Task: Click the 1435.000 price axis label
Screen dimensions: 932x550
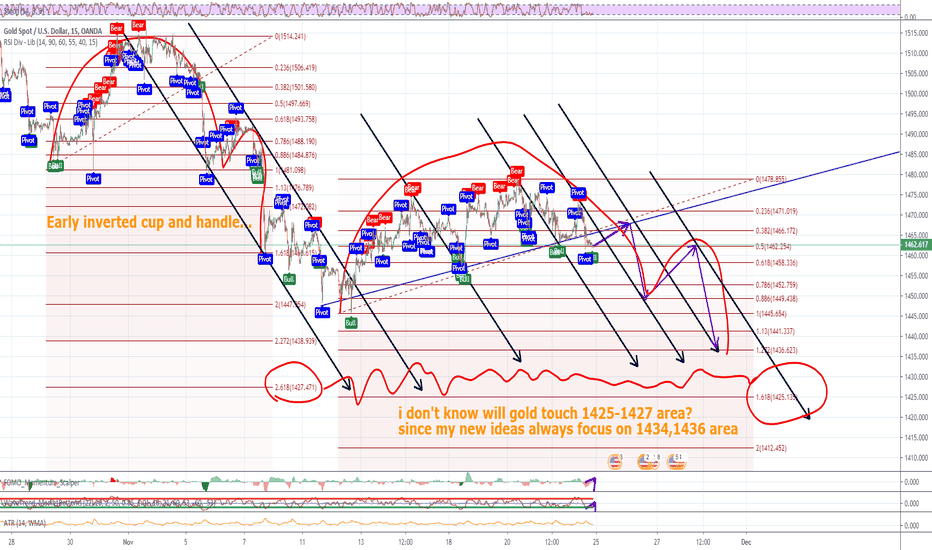Action: pos(916,357)
